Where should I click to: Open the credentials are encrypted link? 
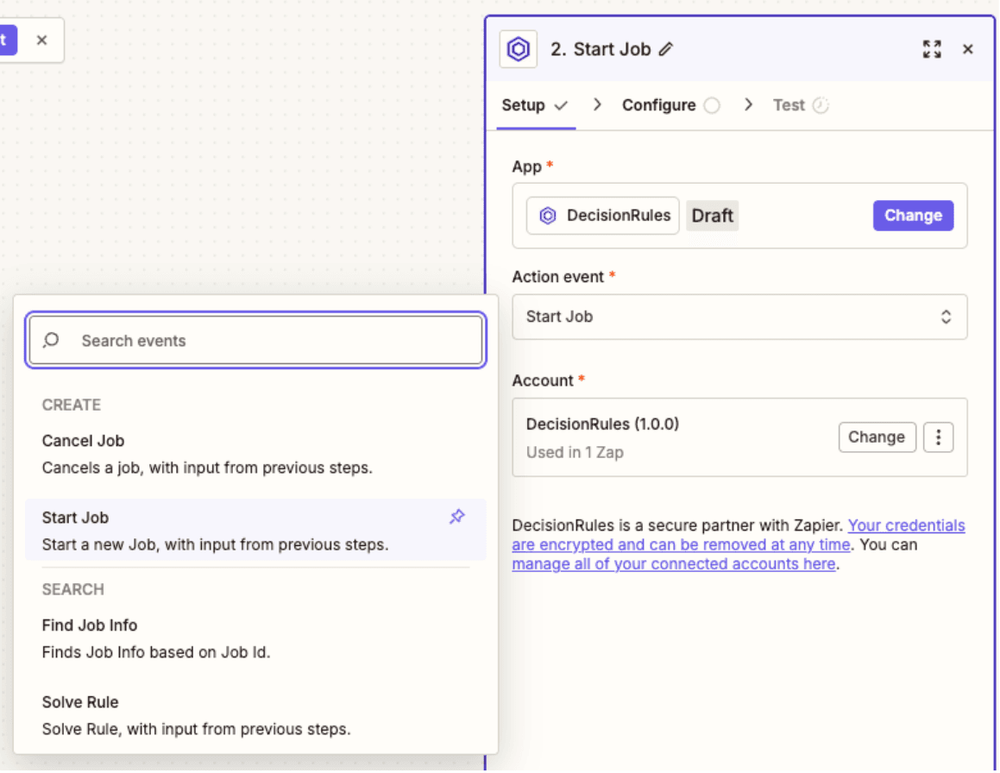coord(739,535)
